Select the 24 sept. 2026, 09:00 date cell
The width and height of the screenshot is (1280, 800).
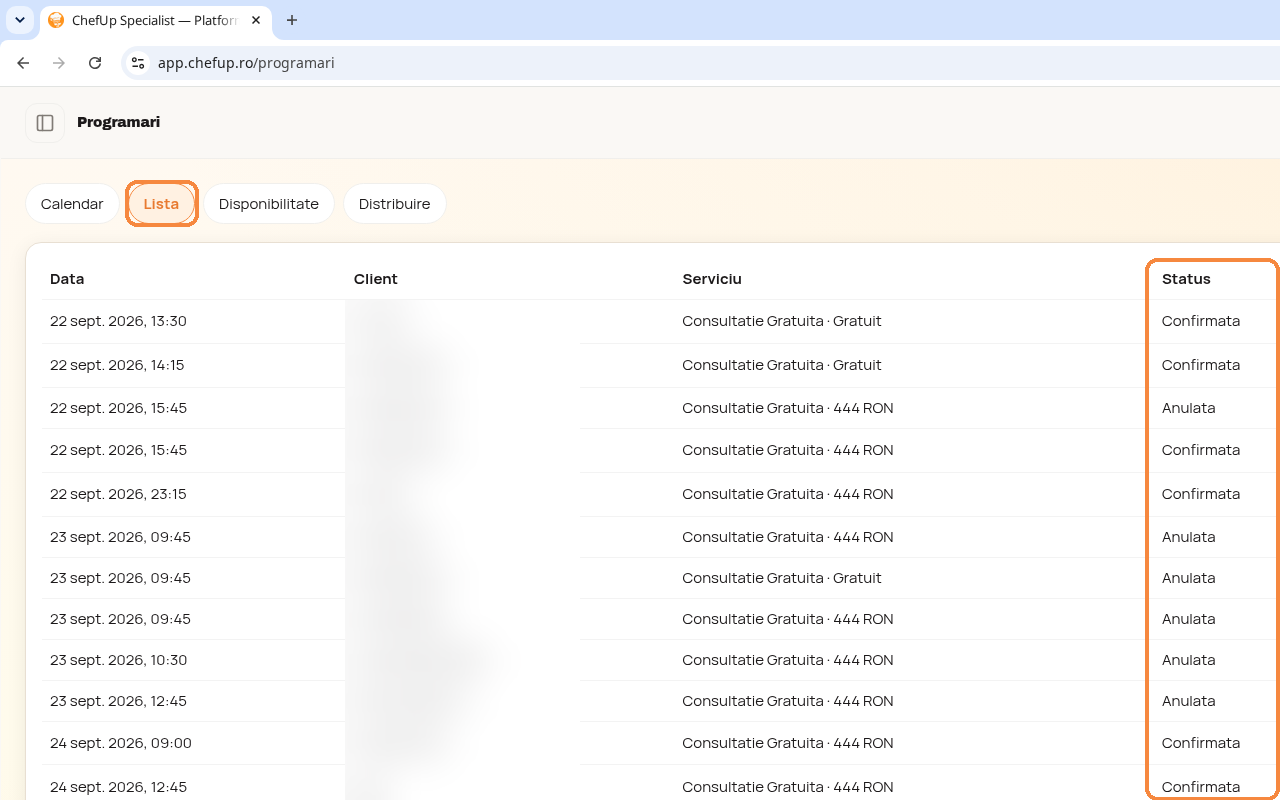point(121,743)
